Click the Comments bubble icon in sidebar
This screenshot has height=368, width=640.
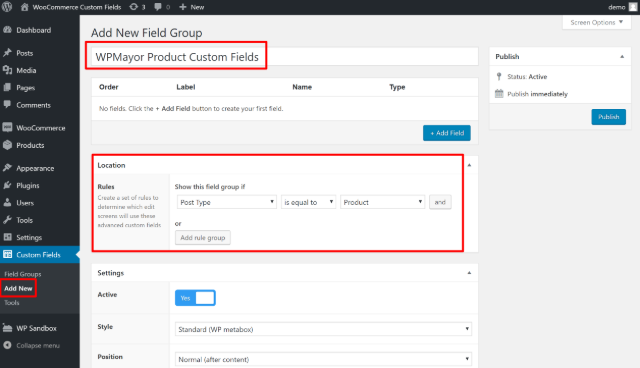click(x=7, y=104)
